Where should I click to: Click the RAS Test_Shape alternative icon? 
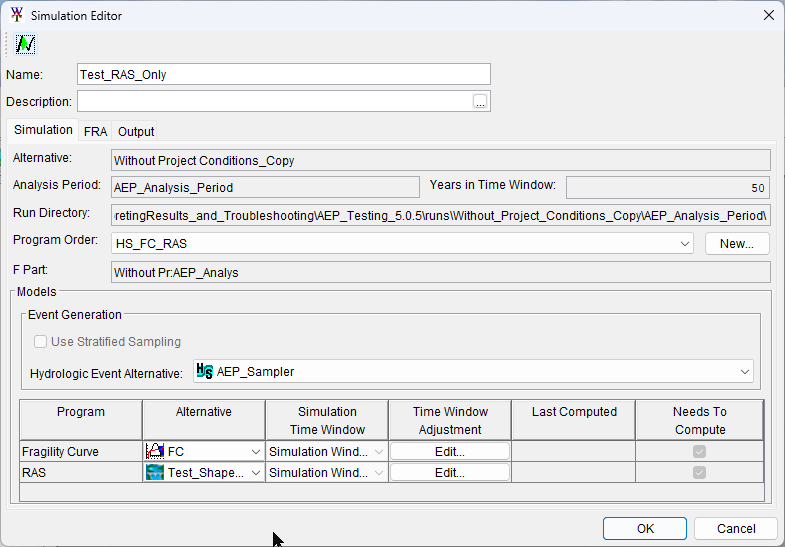(155, 472)
